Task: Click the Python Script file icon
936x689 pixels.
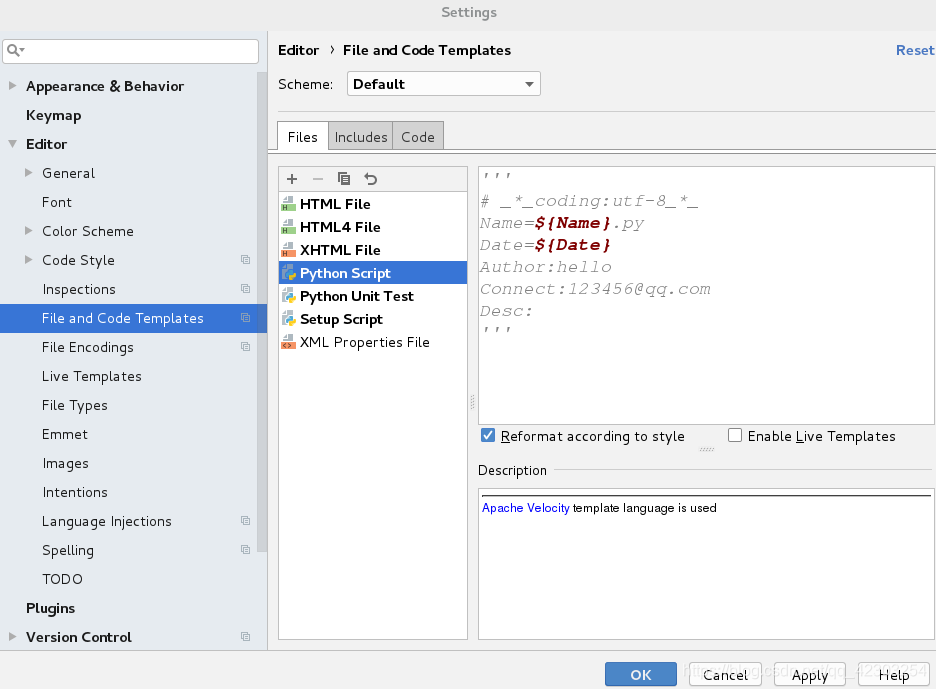Action: (x=289, y=273)
